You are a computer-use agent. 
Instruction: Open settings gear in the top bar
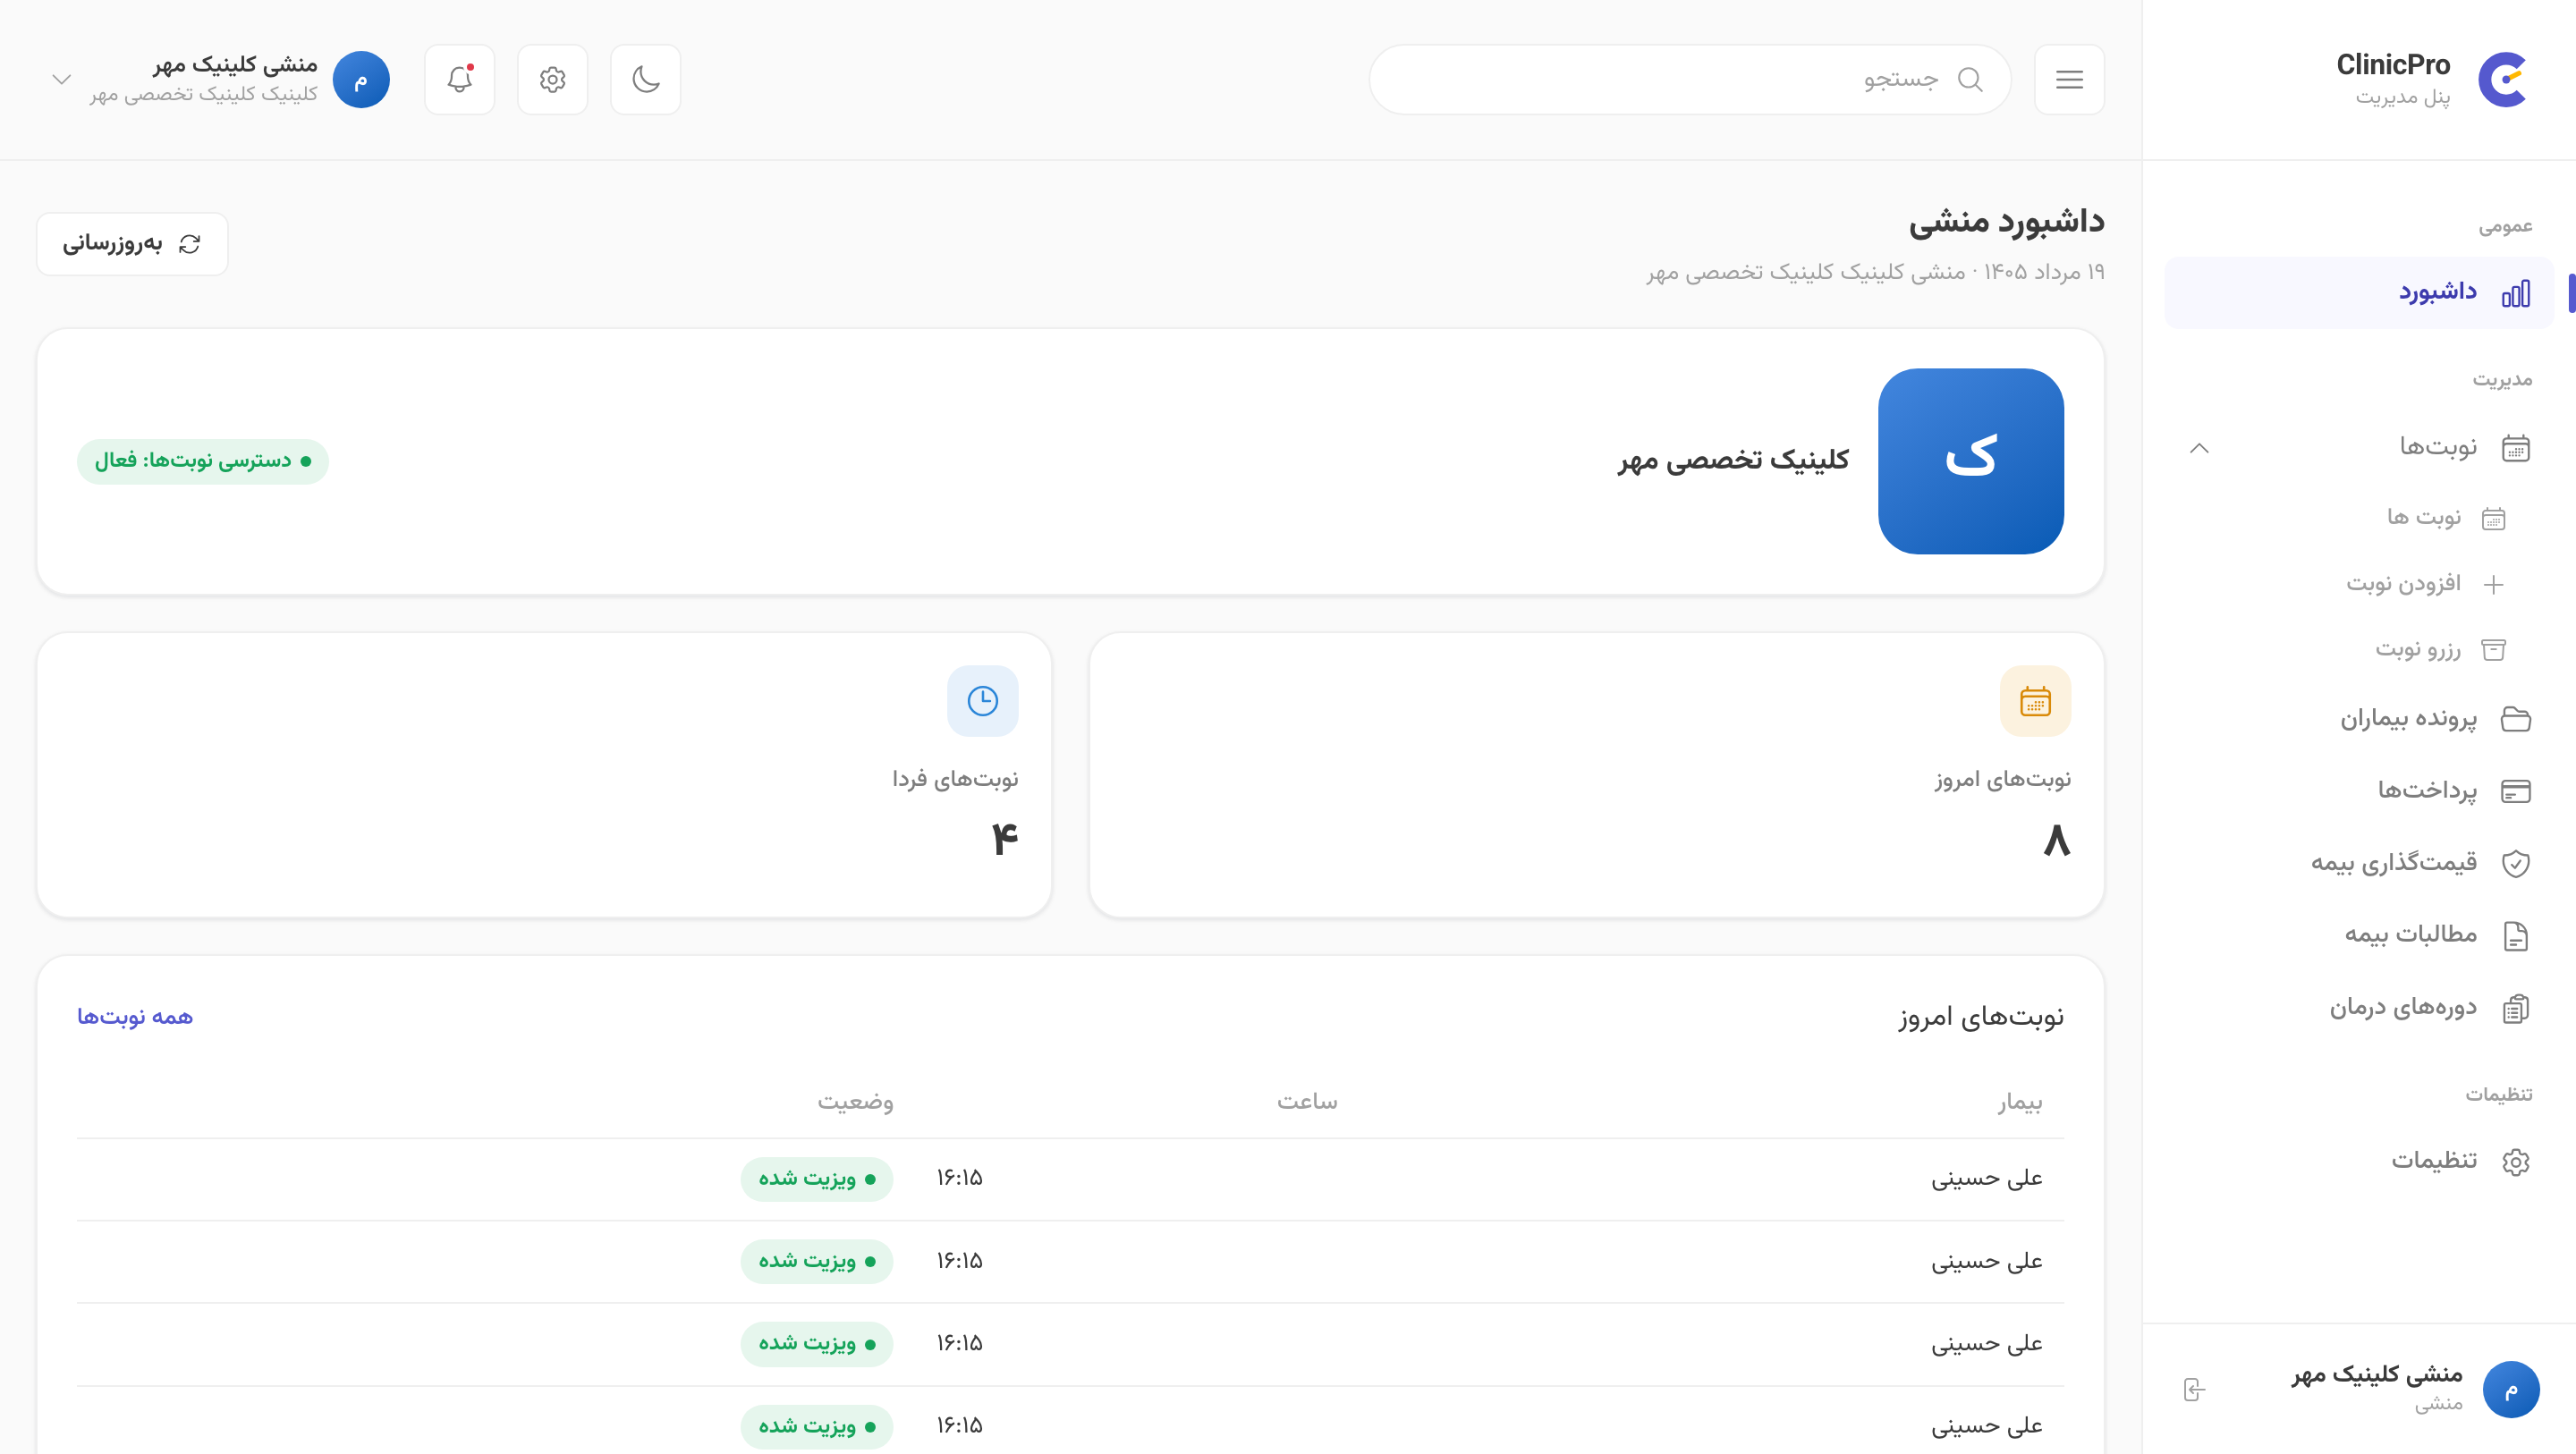click(x=553, y=79)
